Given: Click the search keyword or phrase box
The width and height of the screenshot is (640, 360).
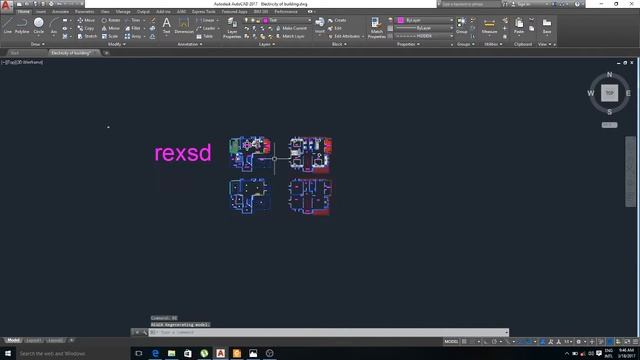Looking at the screenshot, I should [x=469, y=4].
